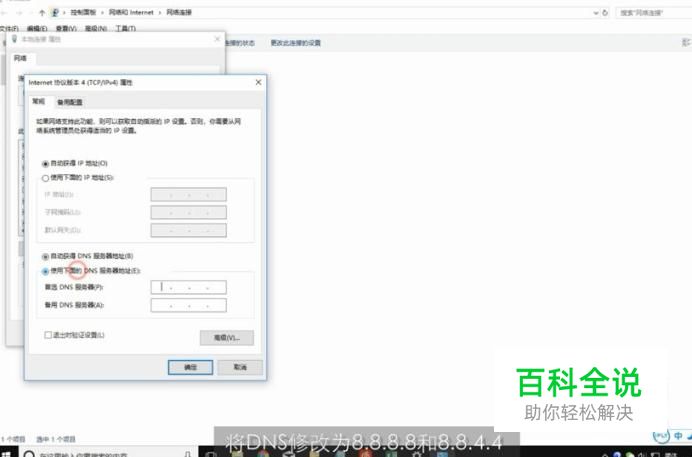Viewport: 692px width, 457px height.
Task: Open the address bar history dropdown
Action: point(596,13)
